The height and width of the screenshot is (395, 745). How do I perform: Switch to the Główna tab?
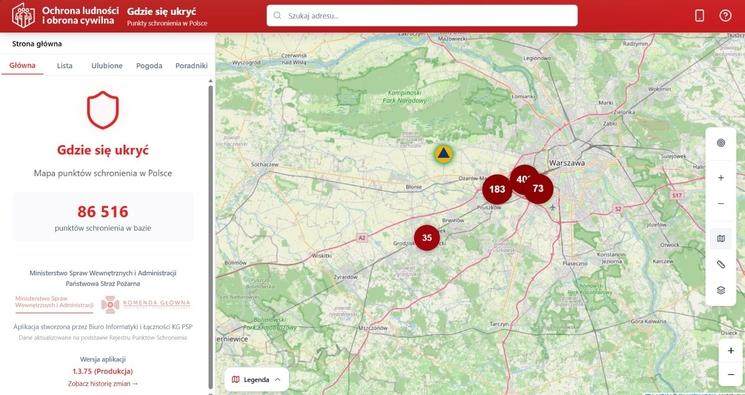point(22,66)
